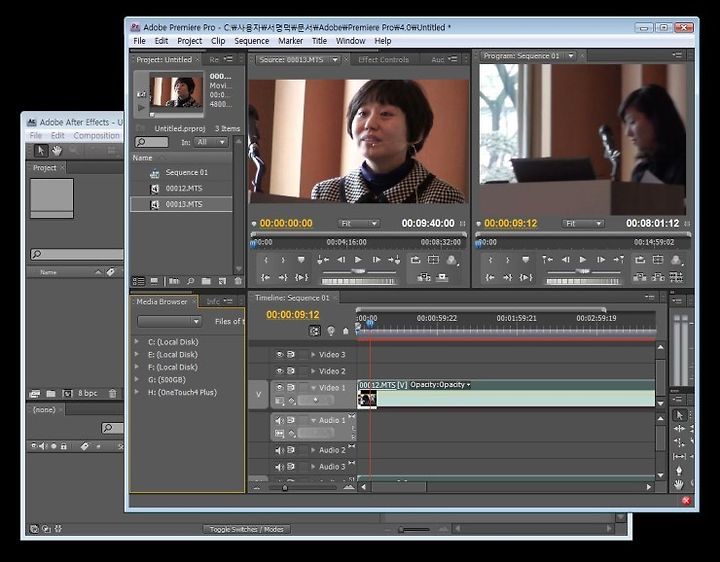This screenshot has height=562, width=720.
Task: Expand H: (OneTouch4 Plus) drive
Action: (137, 392)
